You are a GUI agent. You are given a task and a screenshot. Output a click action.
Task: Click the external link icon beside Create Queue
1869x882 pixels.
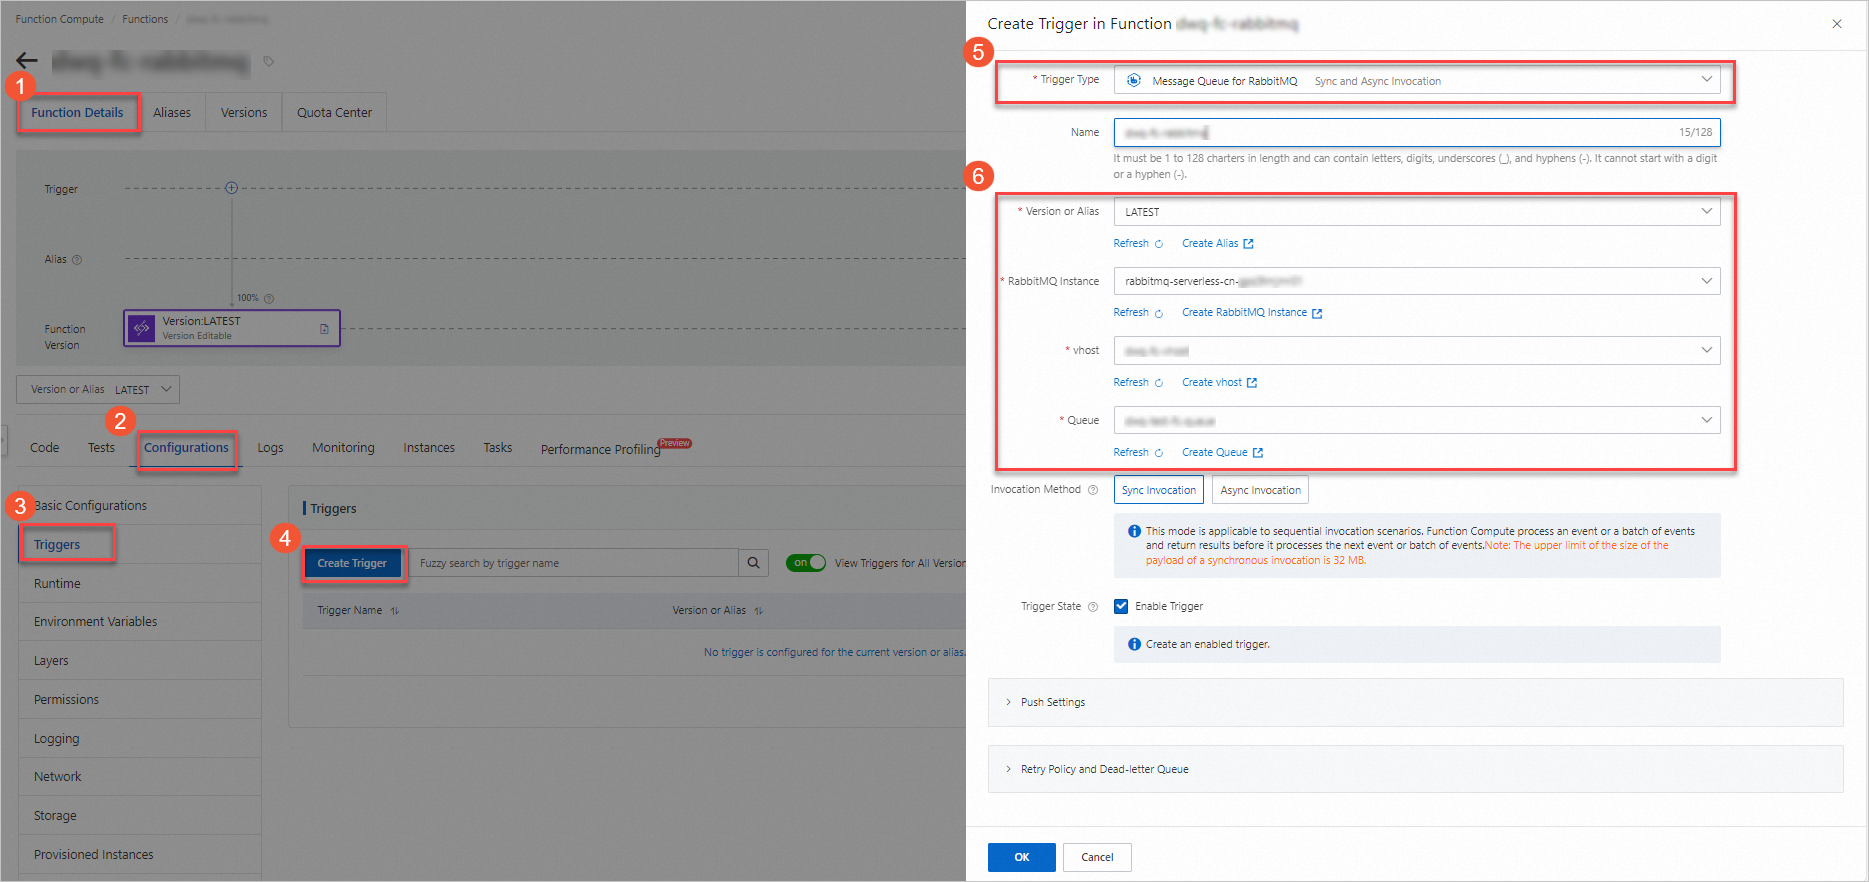(x=1258, y=453)
